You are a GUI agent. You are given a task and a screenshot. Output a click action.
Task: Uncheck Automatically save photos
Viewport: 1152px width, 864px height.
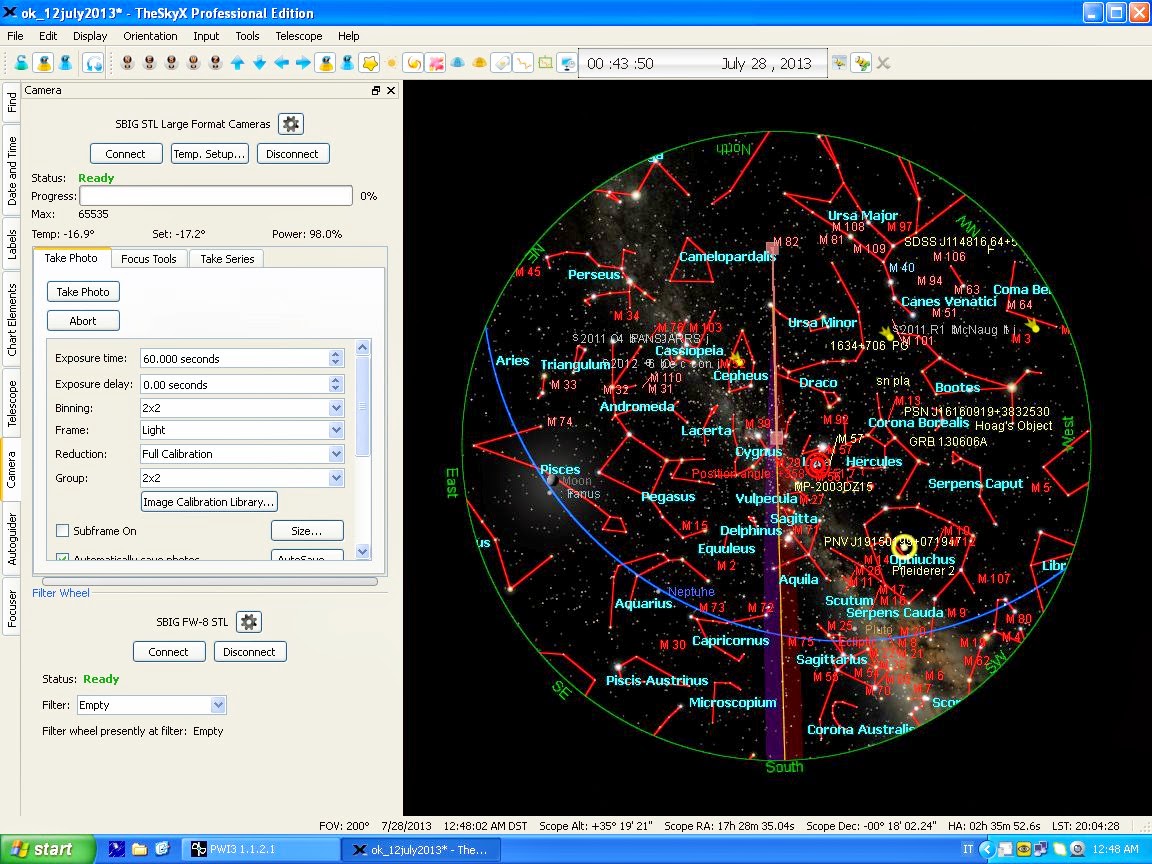[x=62, y=556]
